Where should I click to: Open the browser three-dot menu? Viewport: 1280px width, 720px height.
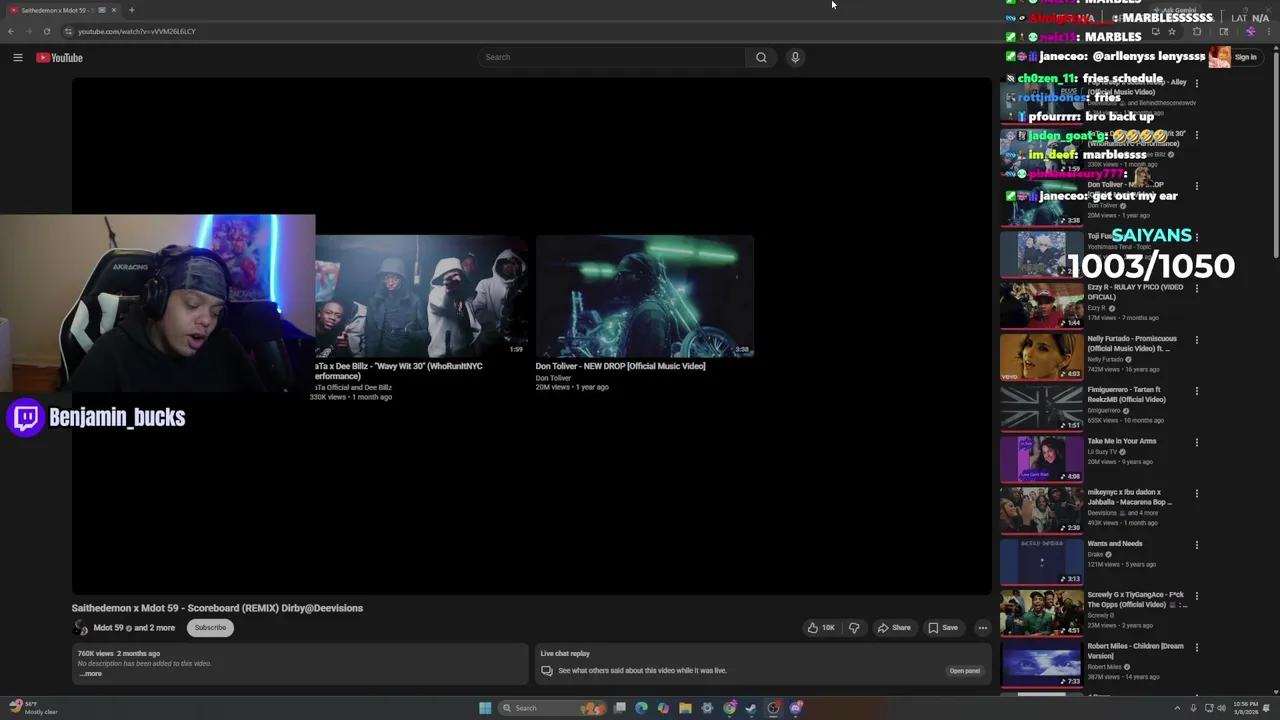point(1271,31)
